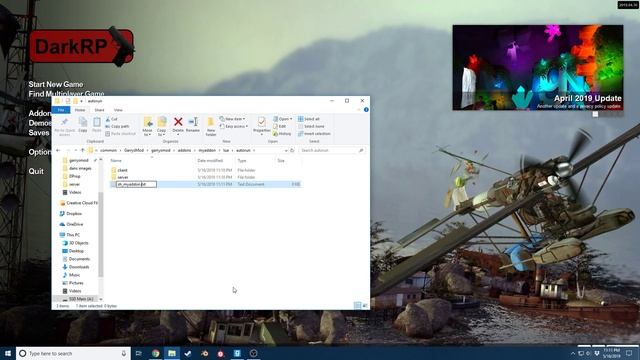Click Select none in the ribbon

coord(311,126)
